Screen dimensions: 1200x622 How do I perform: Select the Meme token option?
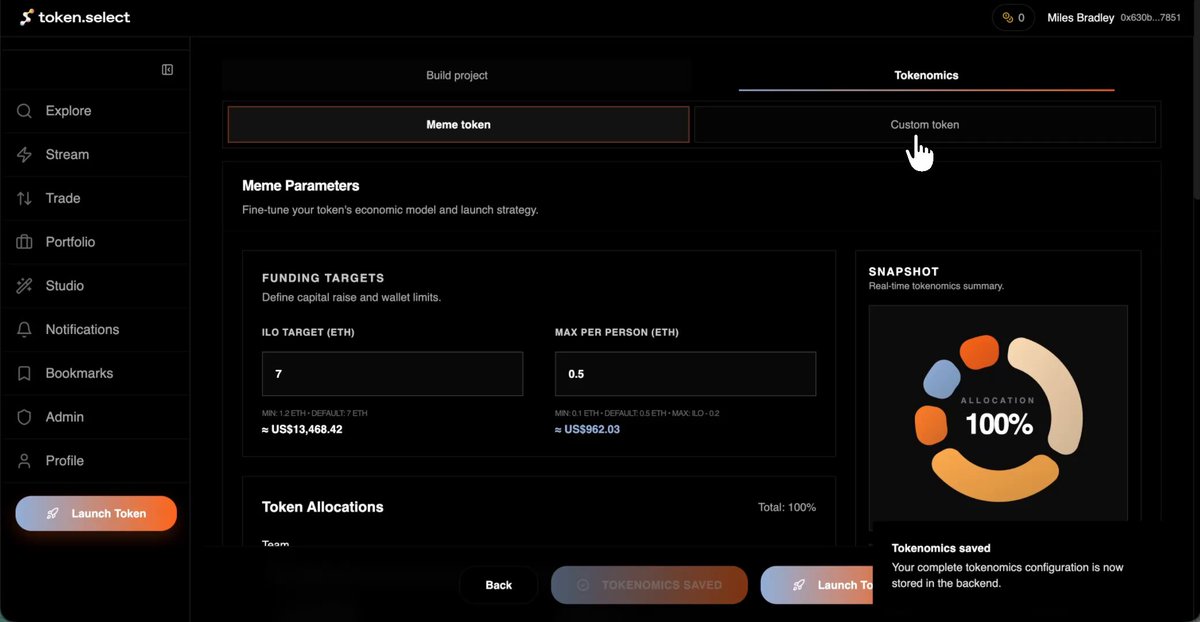[458, 125]
